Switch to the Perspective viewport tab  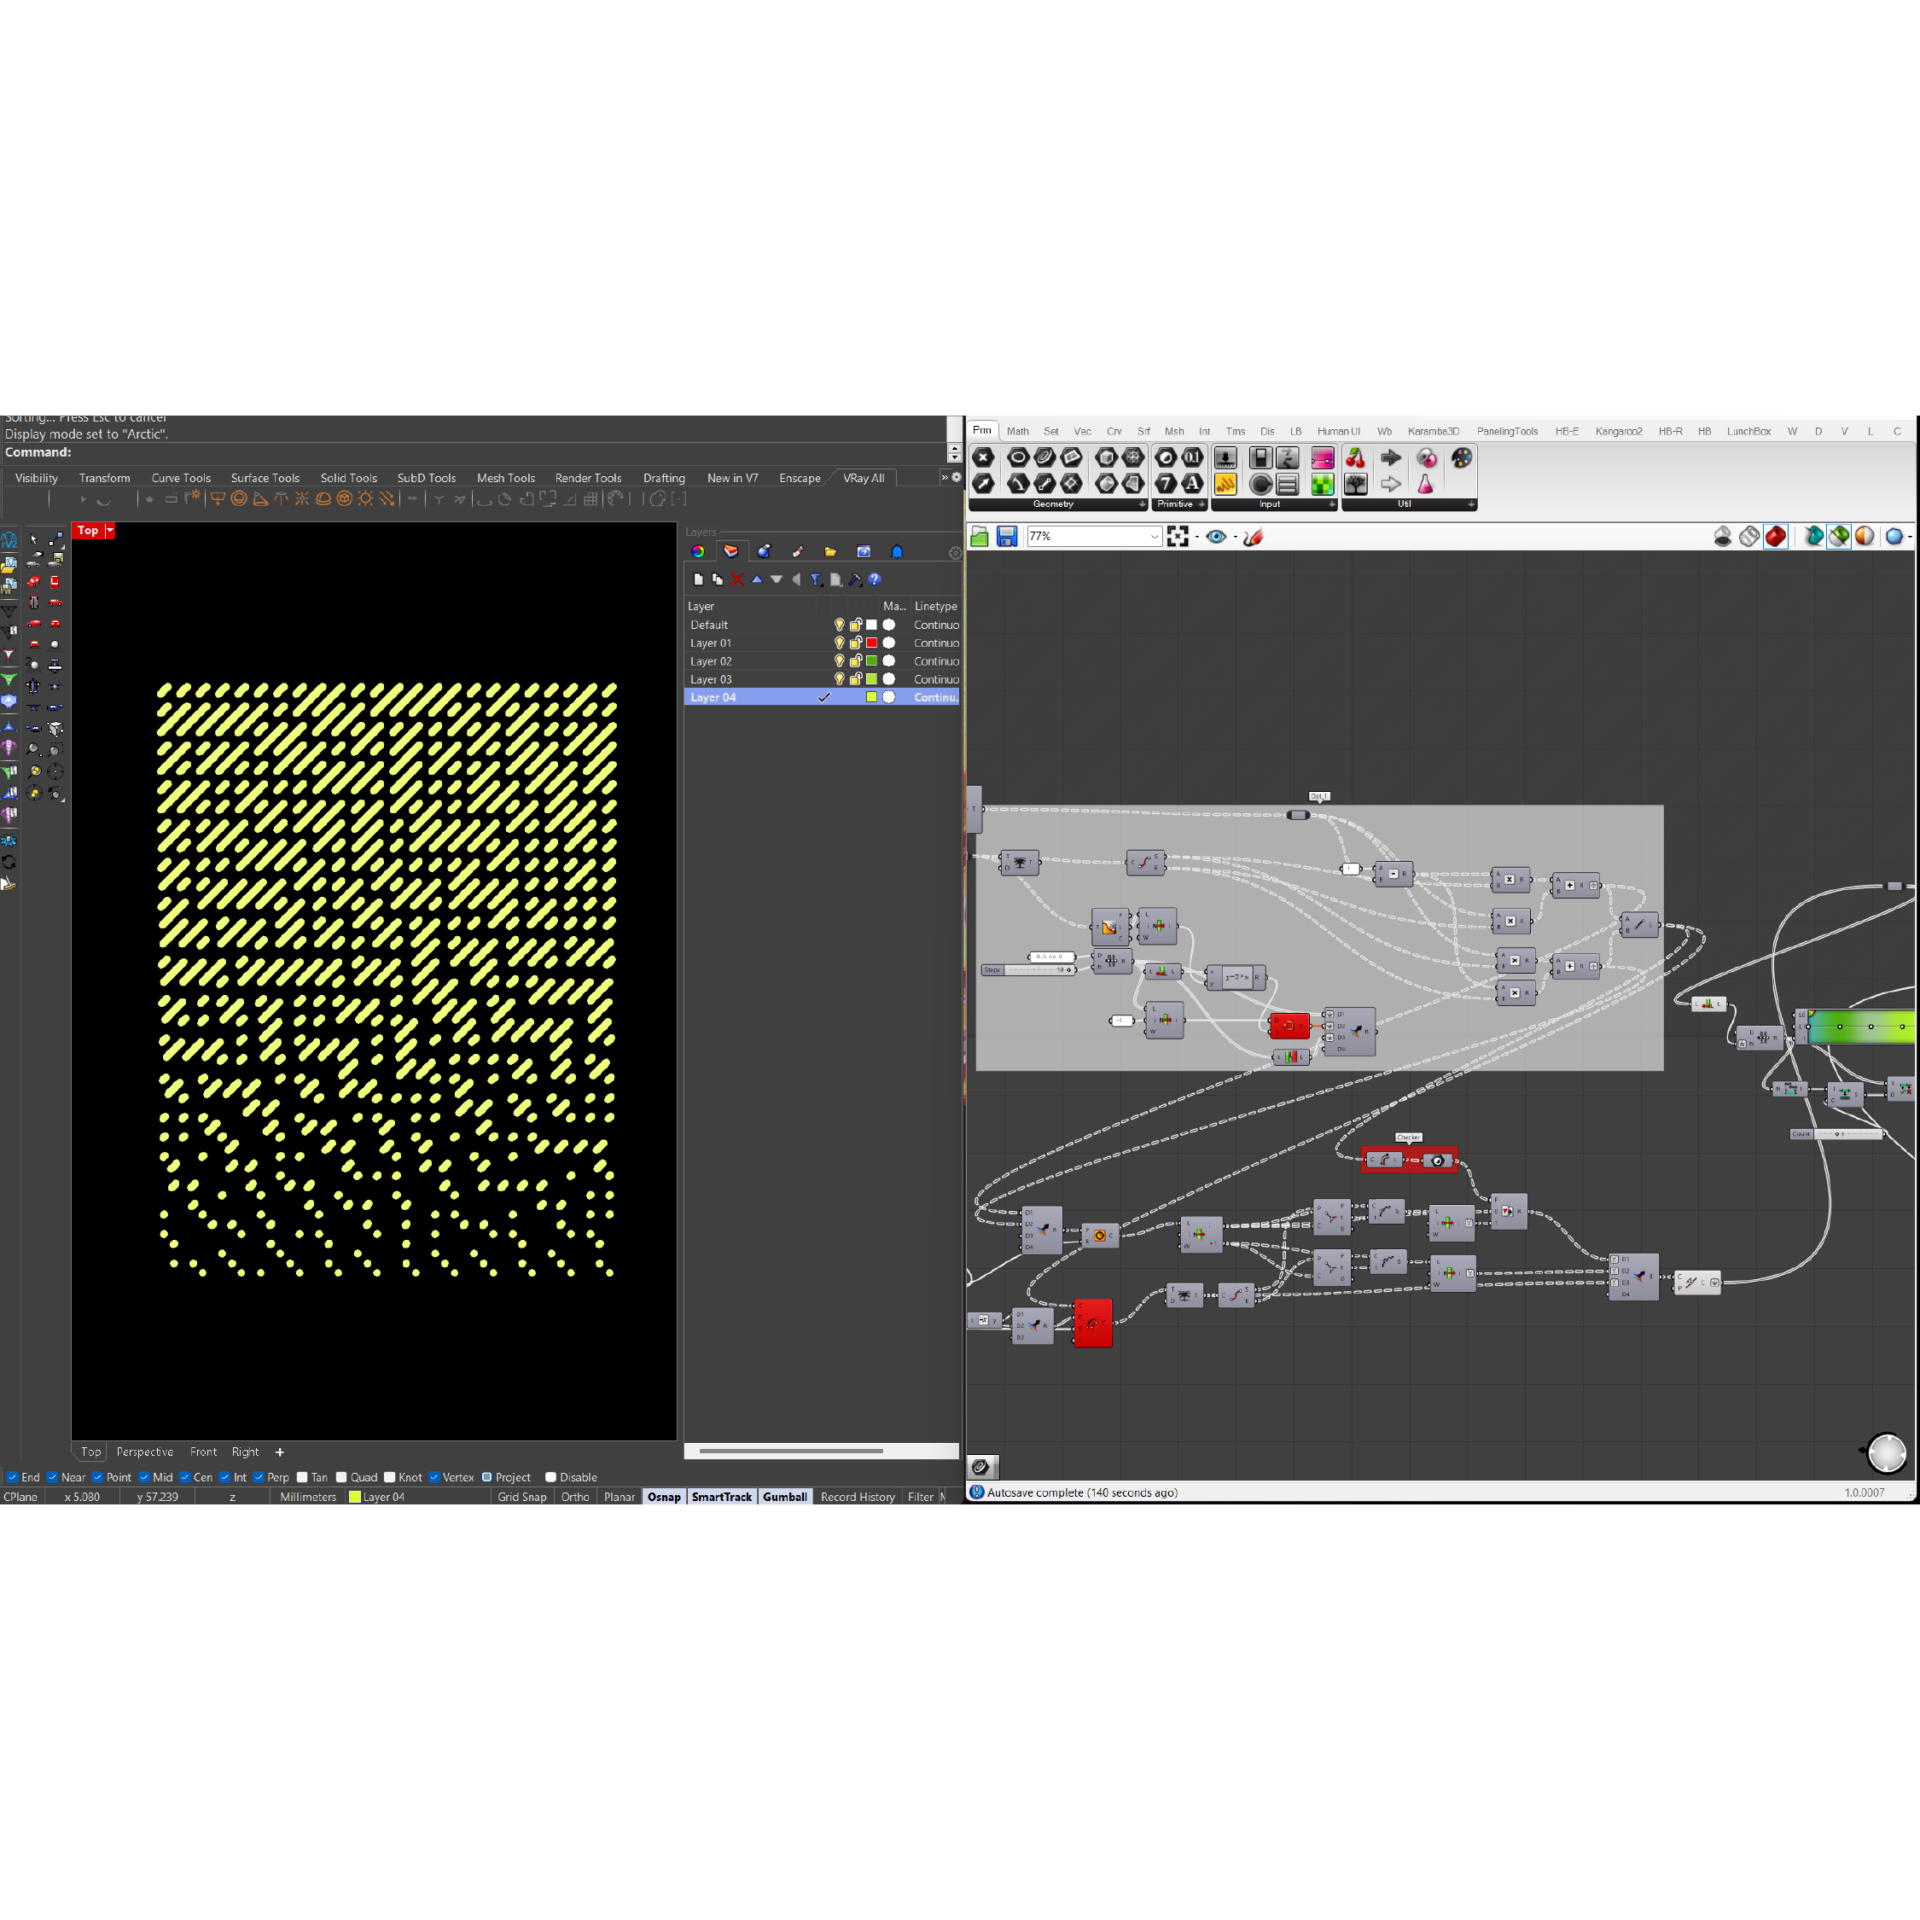point(144,1452)
